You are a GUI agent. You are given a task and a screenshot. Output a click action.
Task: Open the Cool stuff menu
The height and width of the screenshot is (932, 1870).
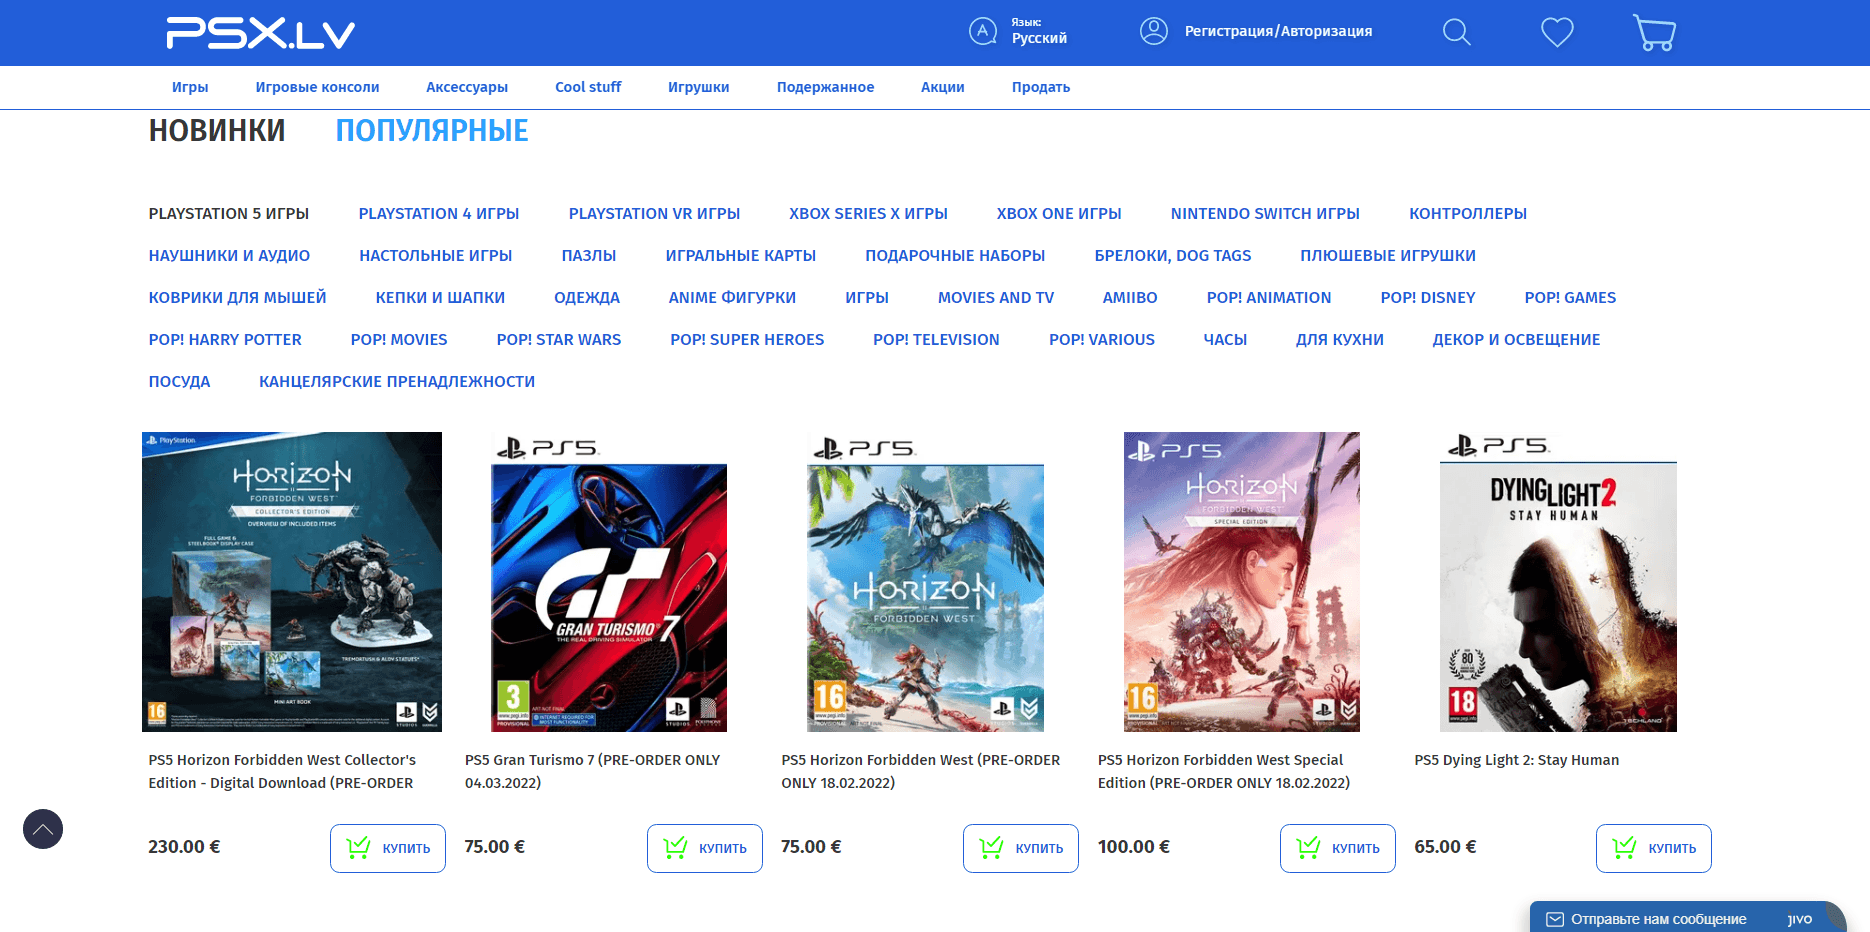[x=588, y=87]
